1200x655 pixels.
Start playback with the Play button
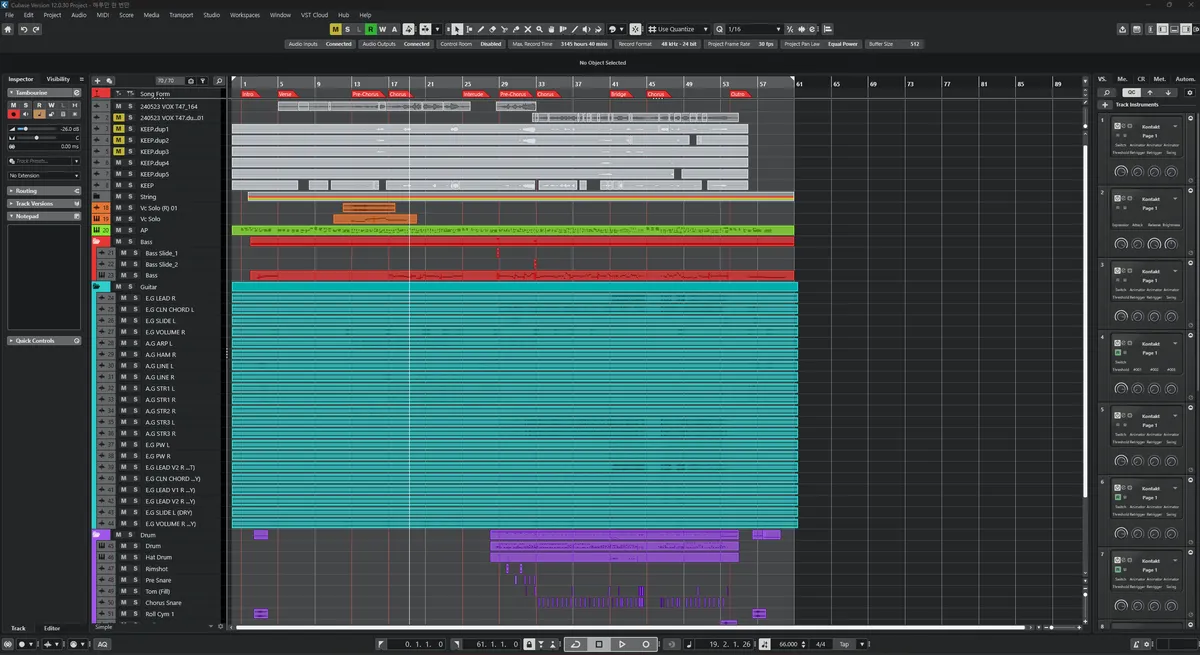pyautogui.click(x=622, y=644)
